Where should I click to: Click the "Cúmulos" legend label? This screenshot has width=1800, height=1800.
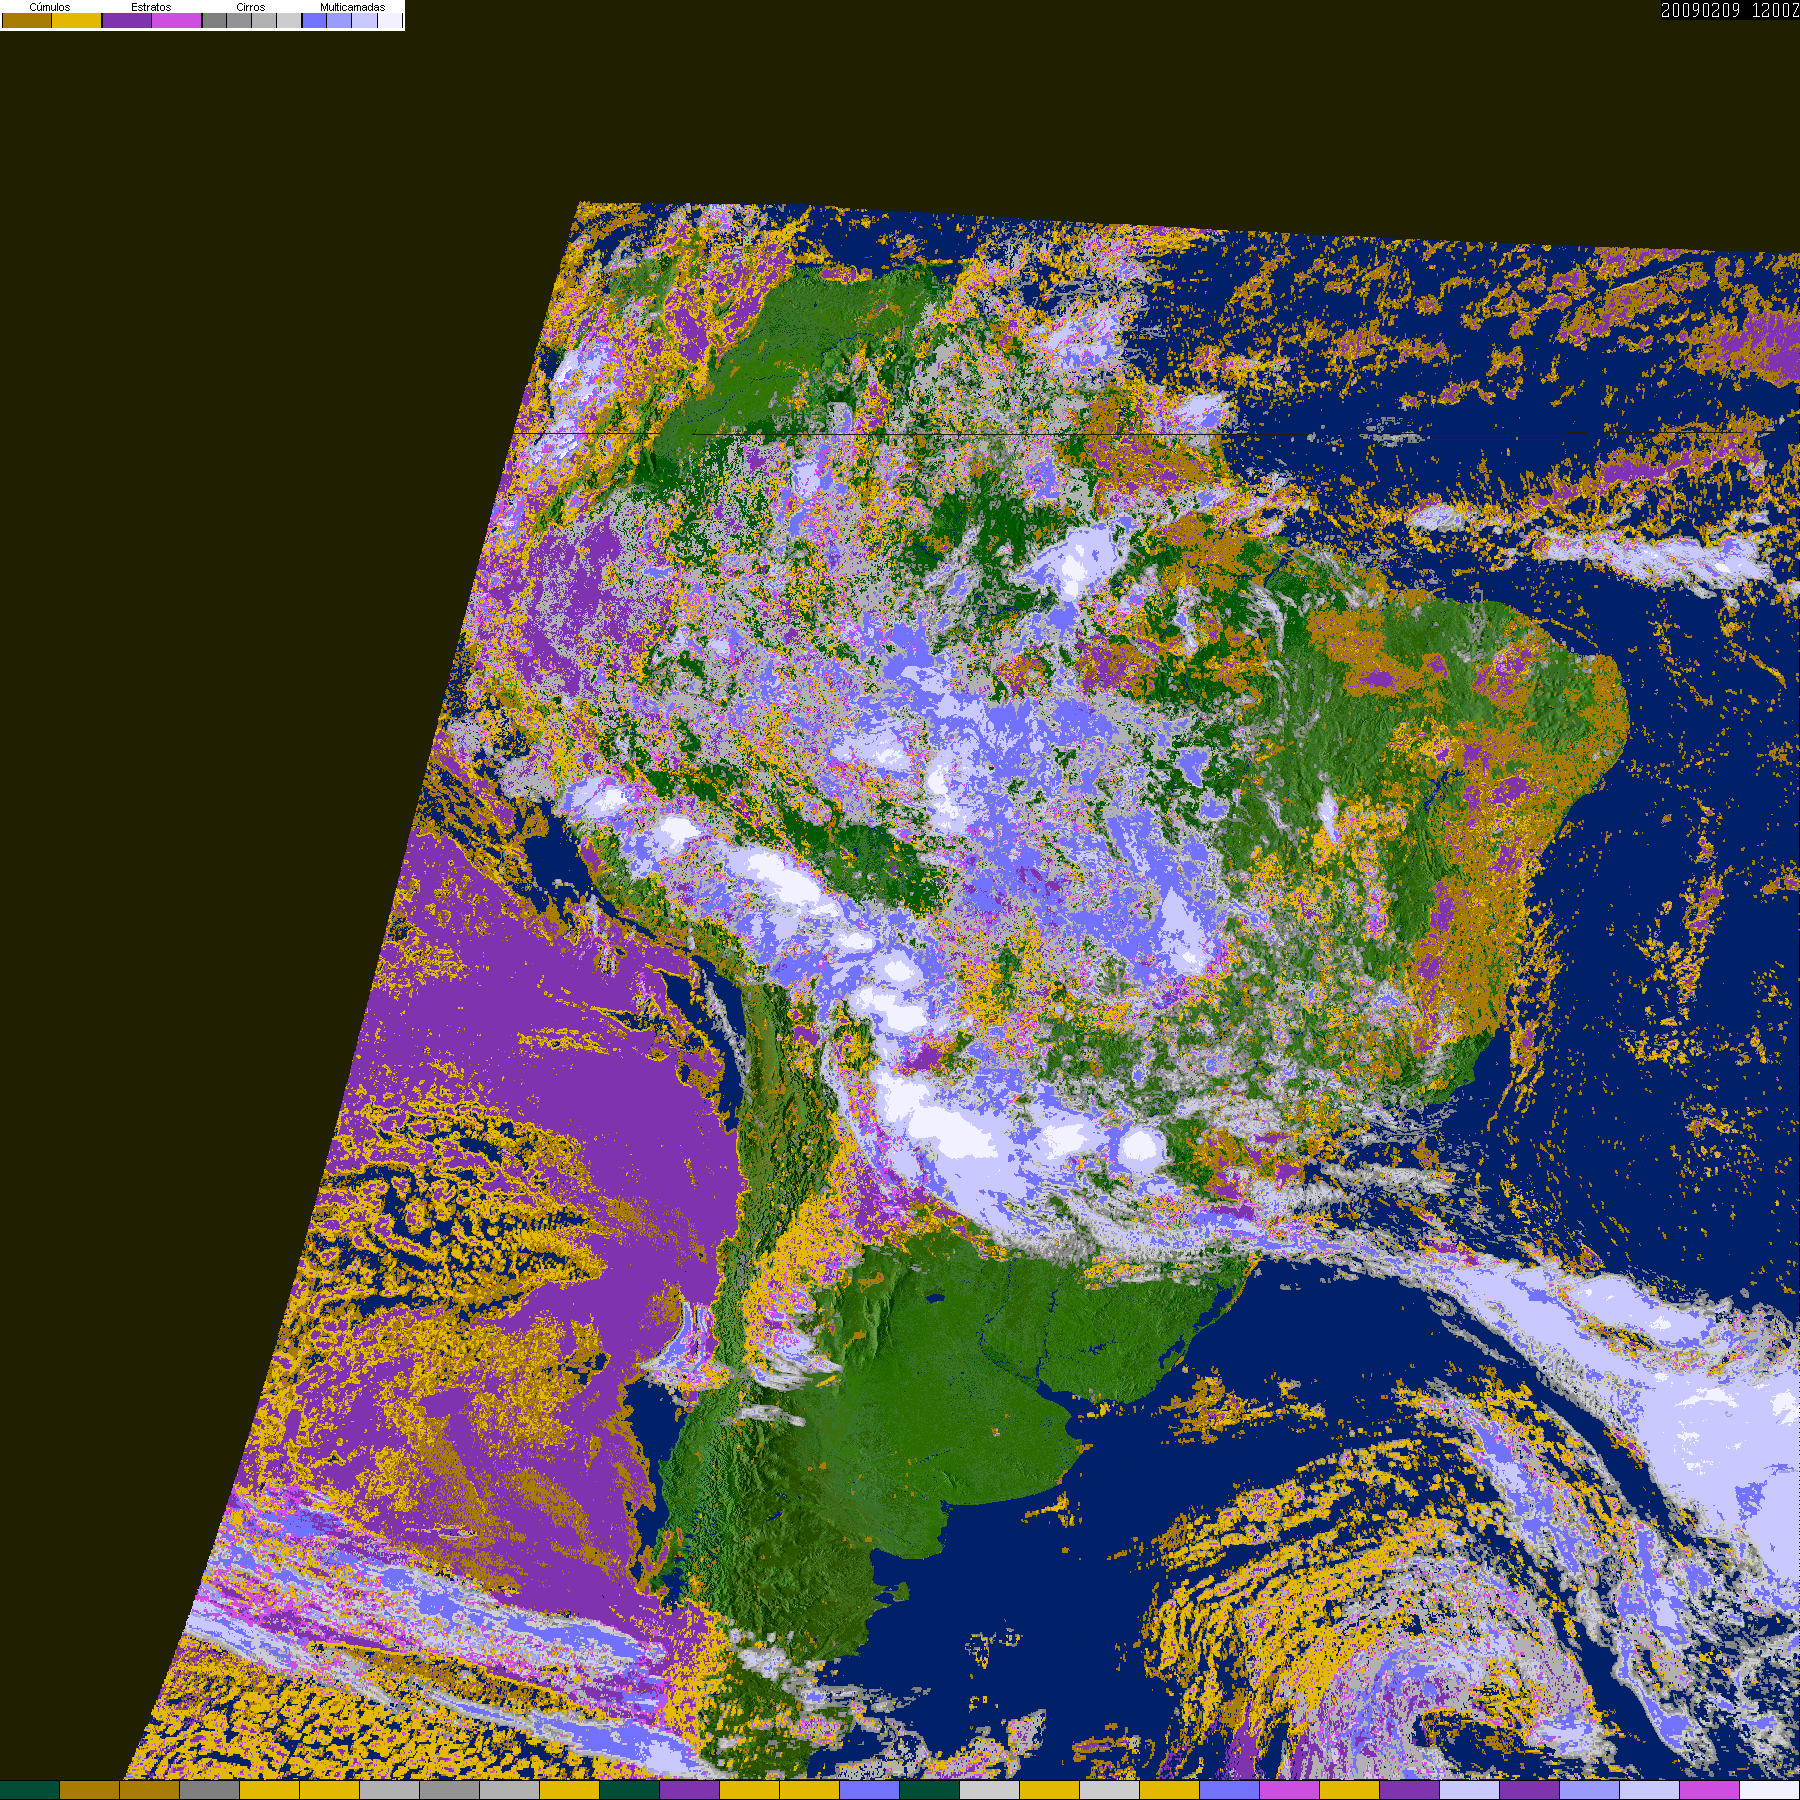(x=50, y=7)
